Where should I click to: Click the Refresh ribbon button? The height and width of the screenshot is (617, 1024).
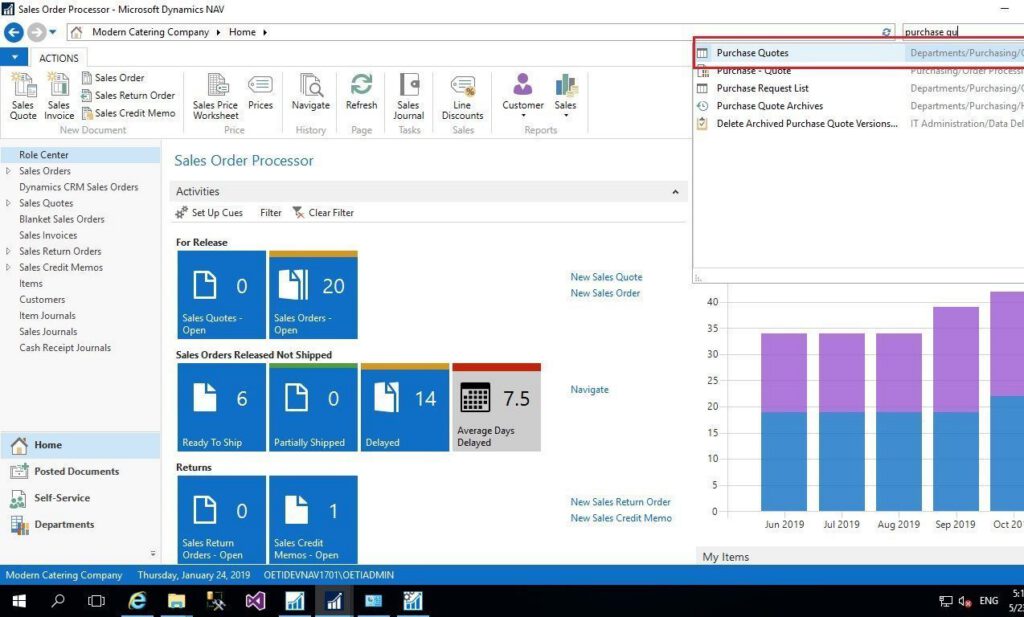coord(361,91)
